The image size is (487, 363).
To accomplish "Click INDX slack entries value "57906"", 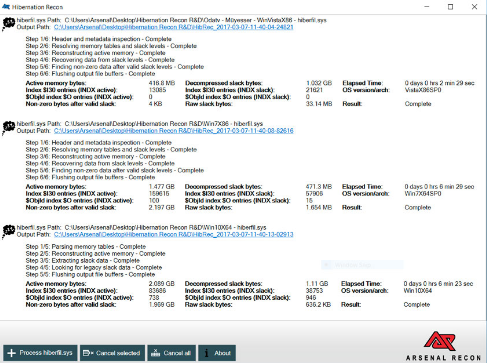I will (x=314, y=194).
